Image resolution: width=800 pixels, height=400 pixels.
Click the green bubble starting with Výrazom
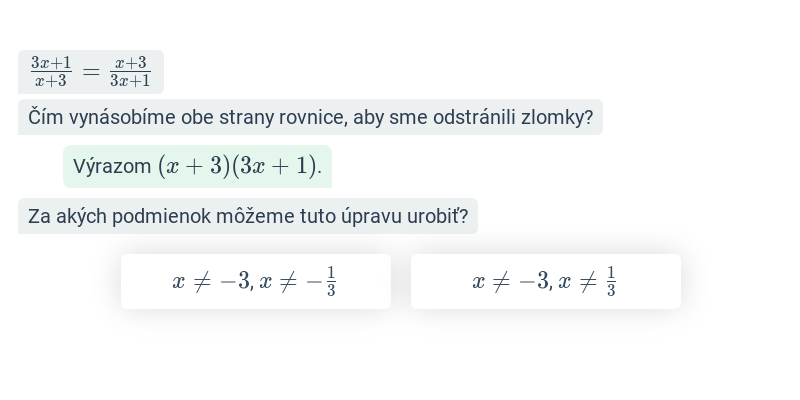[197, 166]
